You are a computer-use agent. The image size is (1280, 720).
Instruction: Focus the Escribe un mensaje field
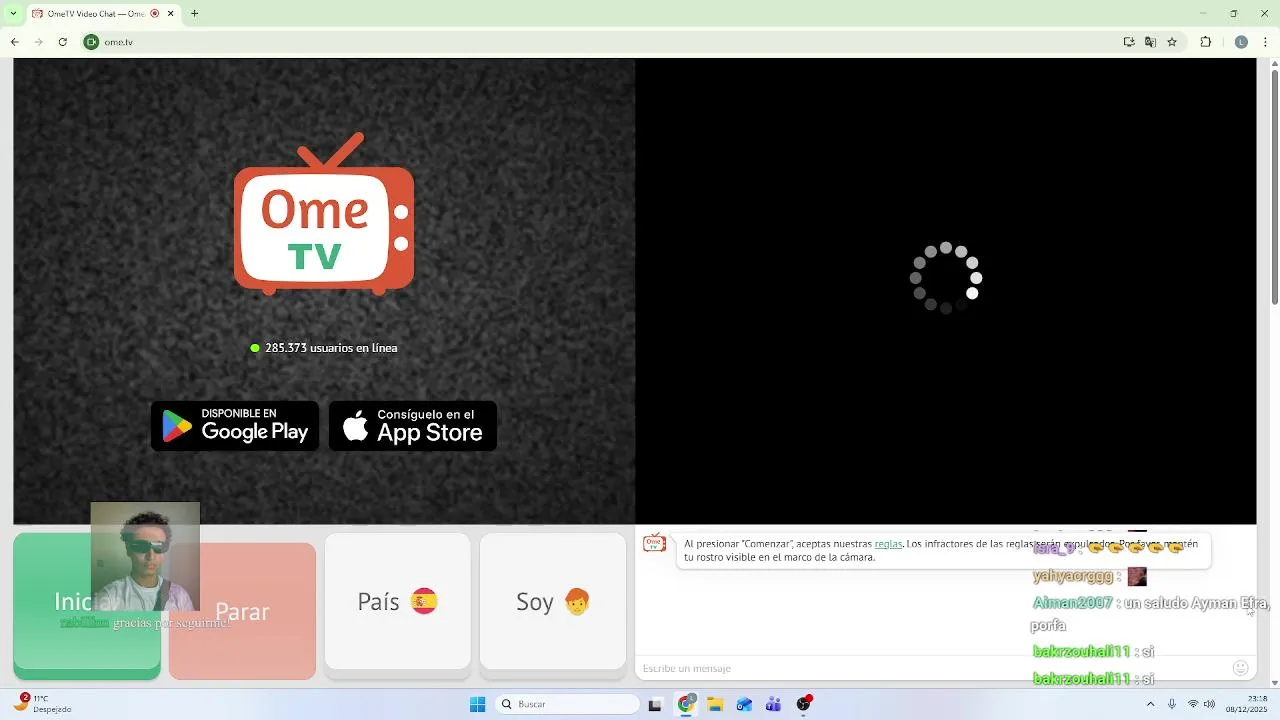tap(930, 668)
